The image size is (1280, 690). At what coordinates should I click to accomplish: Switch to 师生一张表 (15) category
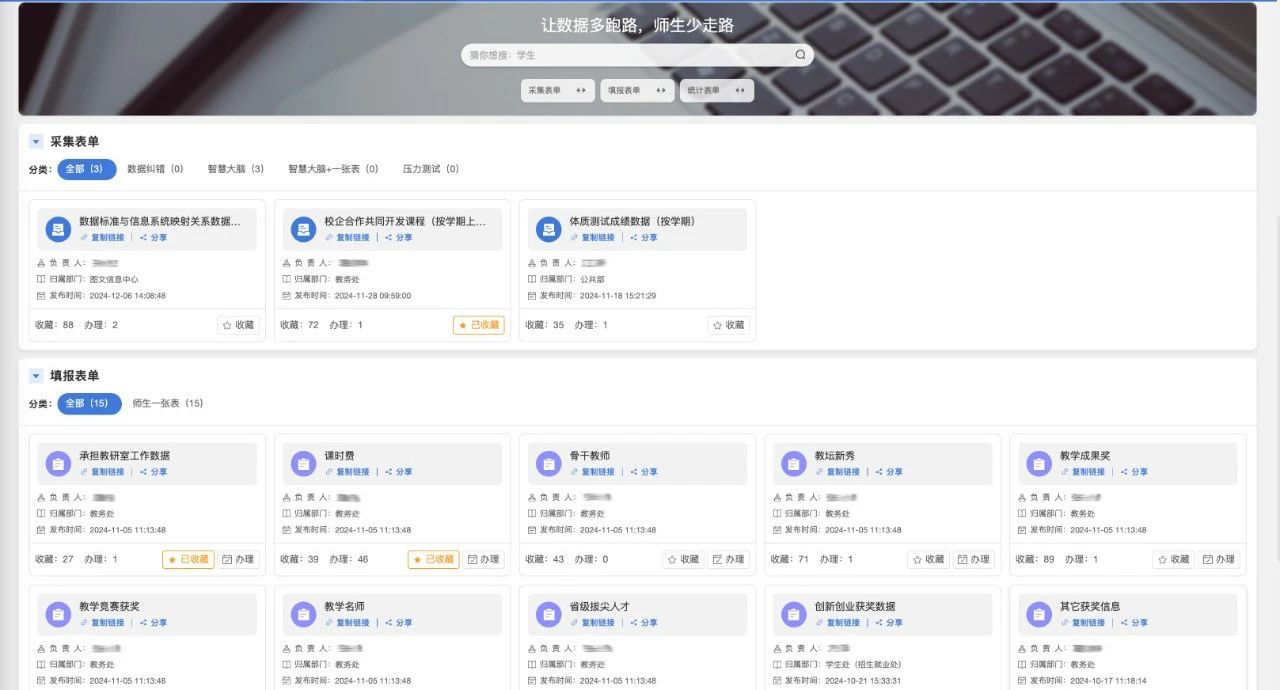coord(167,403)
